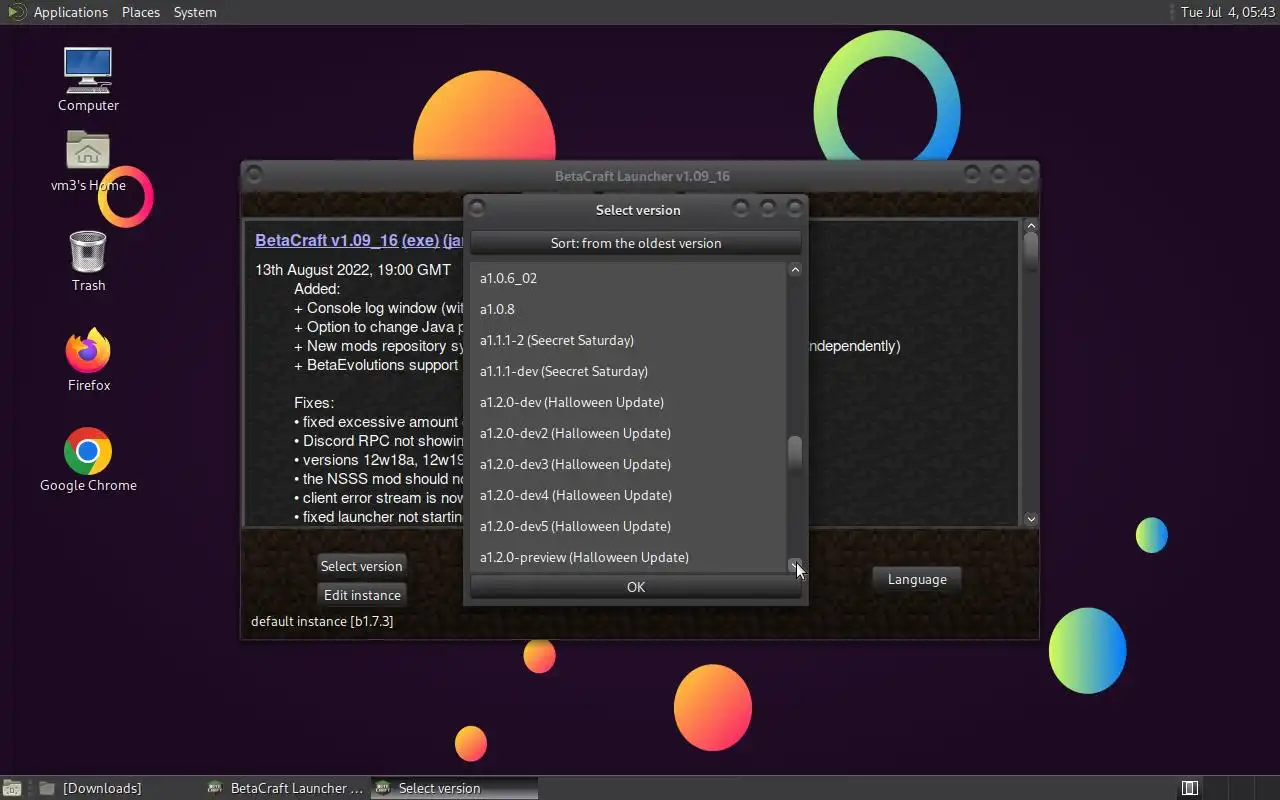
Task: Click version list scroll up arrow
Action: [795, 269]
